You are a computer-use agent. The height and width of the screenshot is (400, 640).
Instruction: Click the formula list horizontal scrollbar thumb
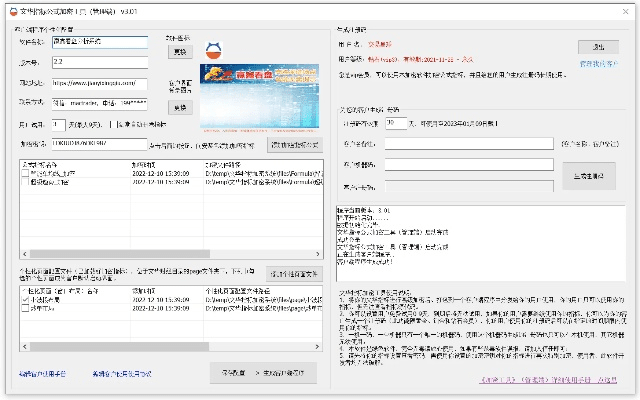point(120,254)
